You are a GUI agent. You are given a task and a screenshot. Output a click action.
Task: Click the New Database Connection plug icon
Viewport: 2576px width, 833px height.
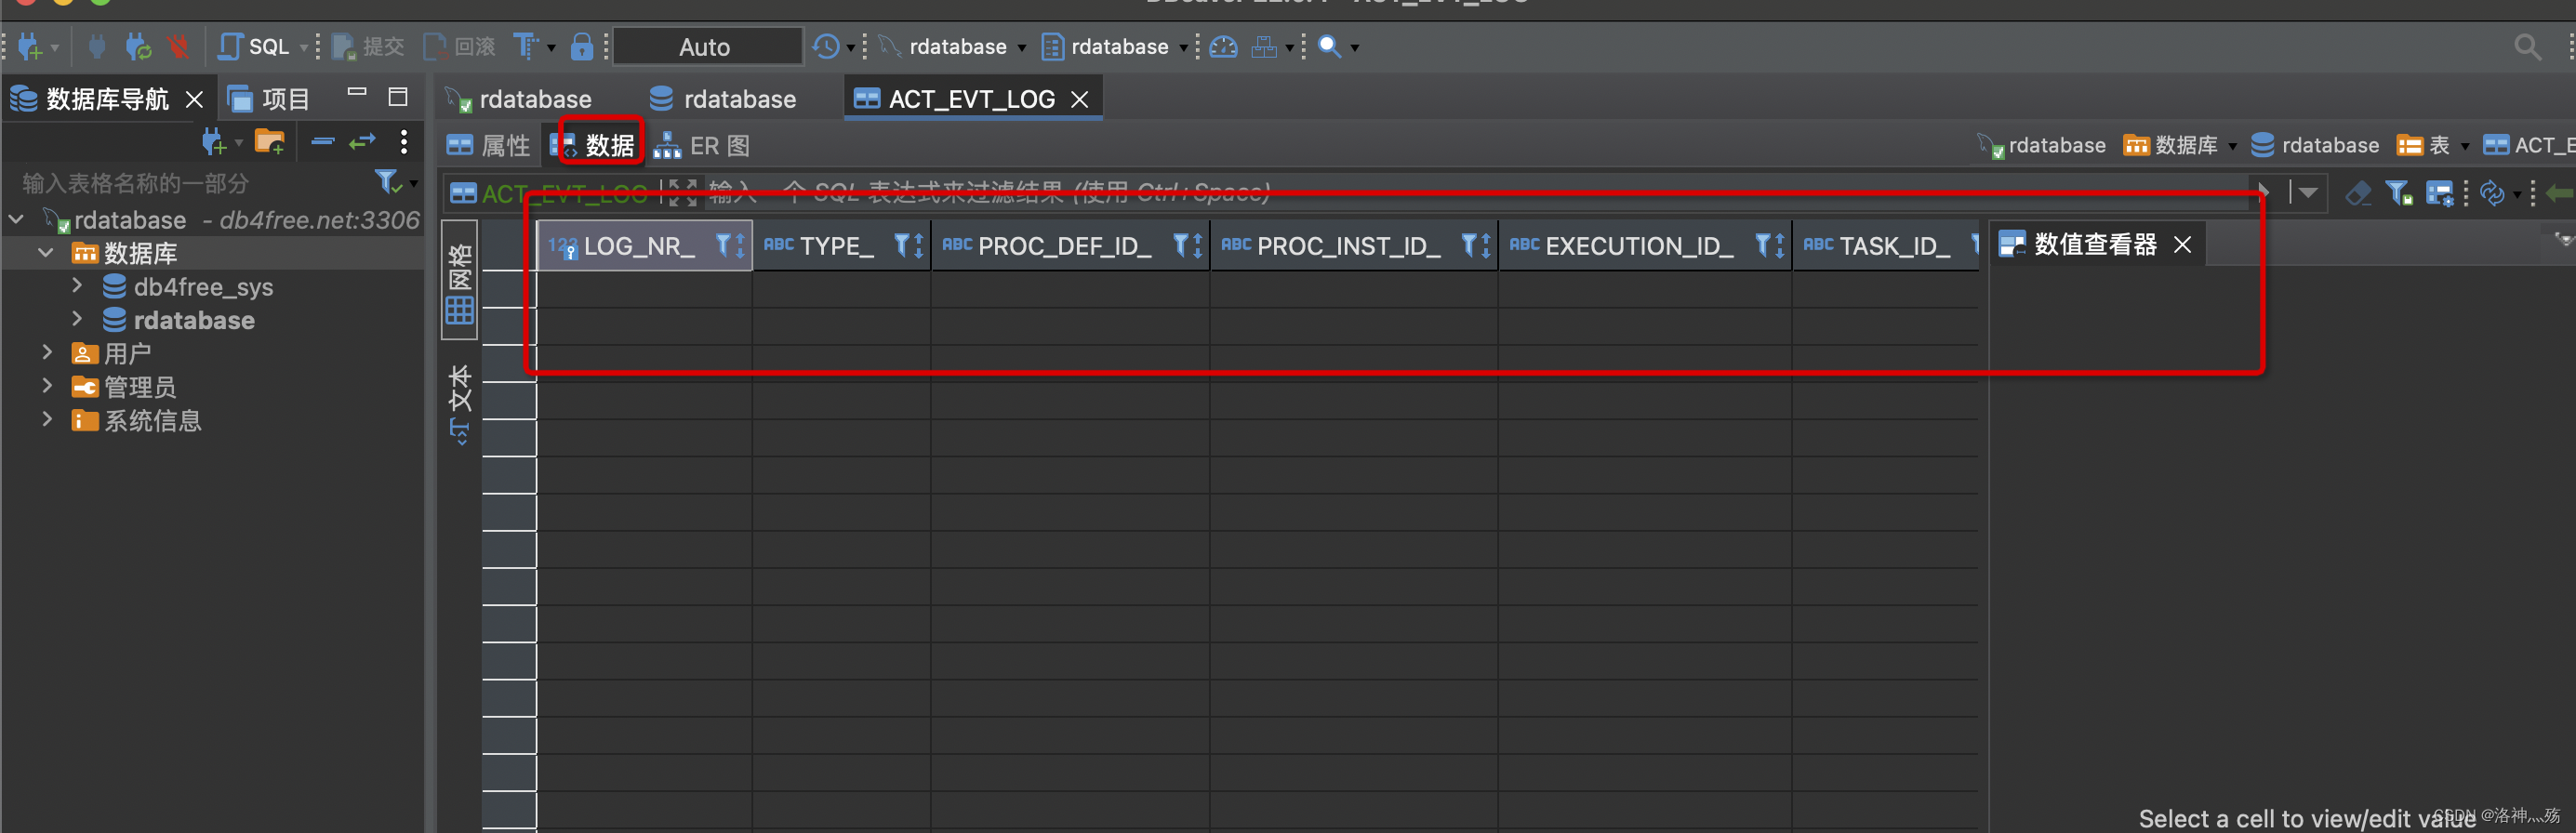(30, 46)
